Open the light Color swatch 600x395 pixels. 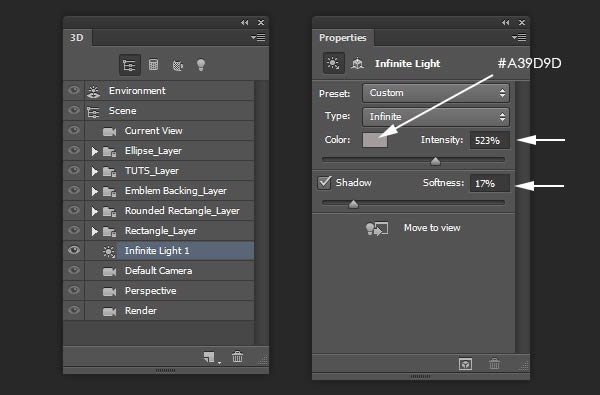tap(375, 140)
